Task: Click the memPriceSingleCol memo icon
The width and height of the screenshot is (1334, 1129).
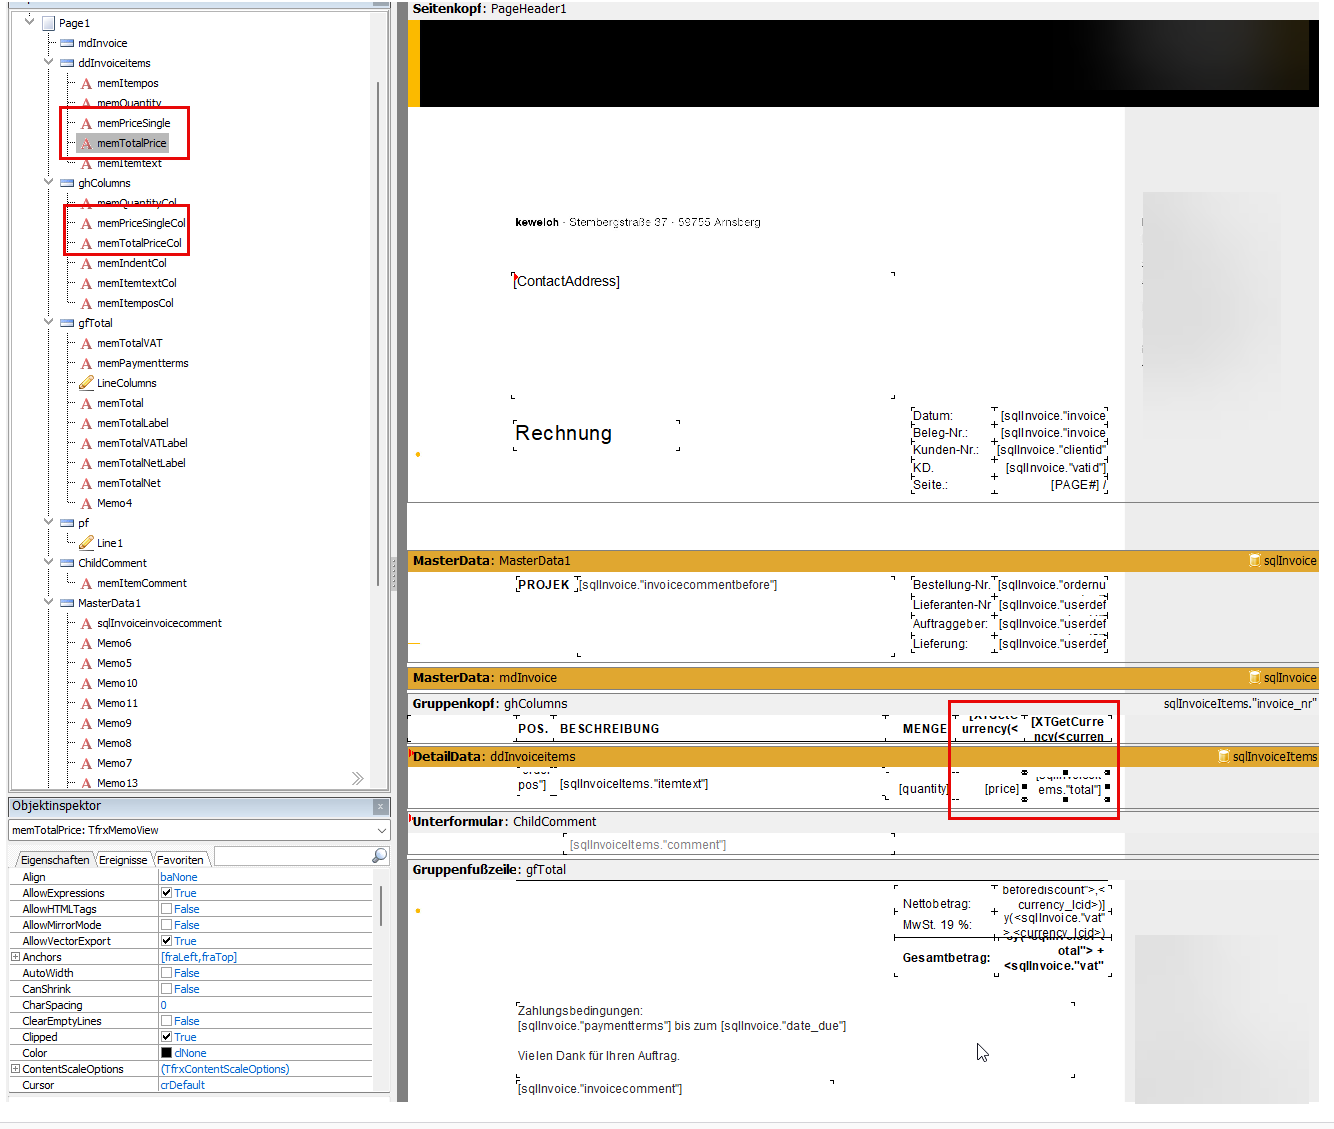Action: pyautogui.click(x=86, y=223)
